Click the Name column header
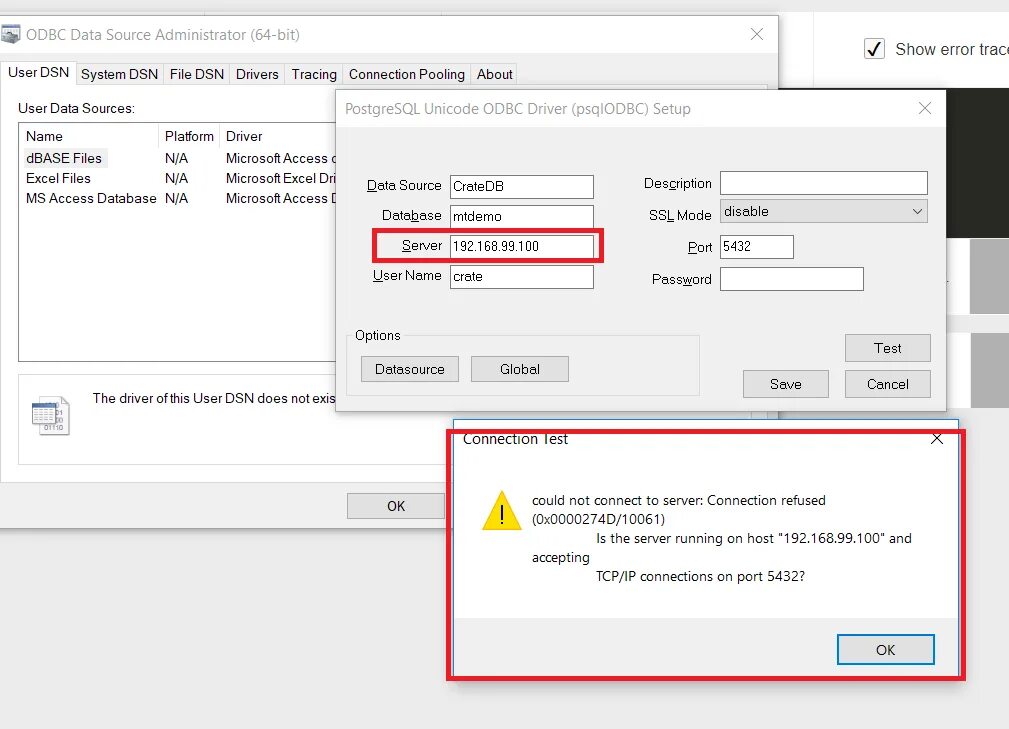 coord(89,136)
